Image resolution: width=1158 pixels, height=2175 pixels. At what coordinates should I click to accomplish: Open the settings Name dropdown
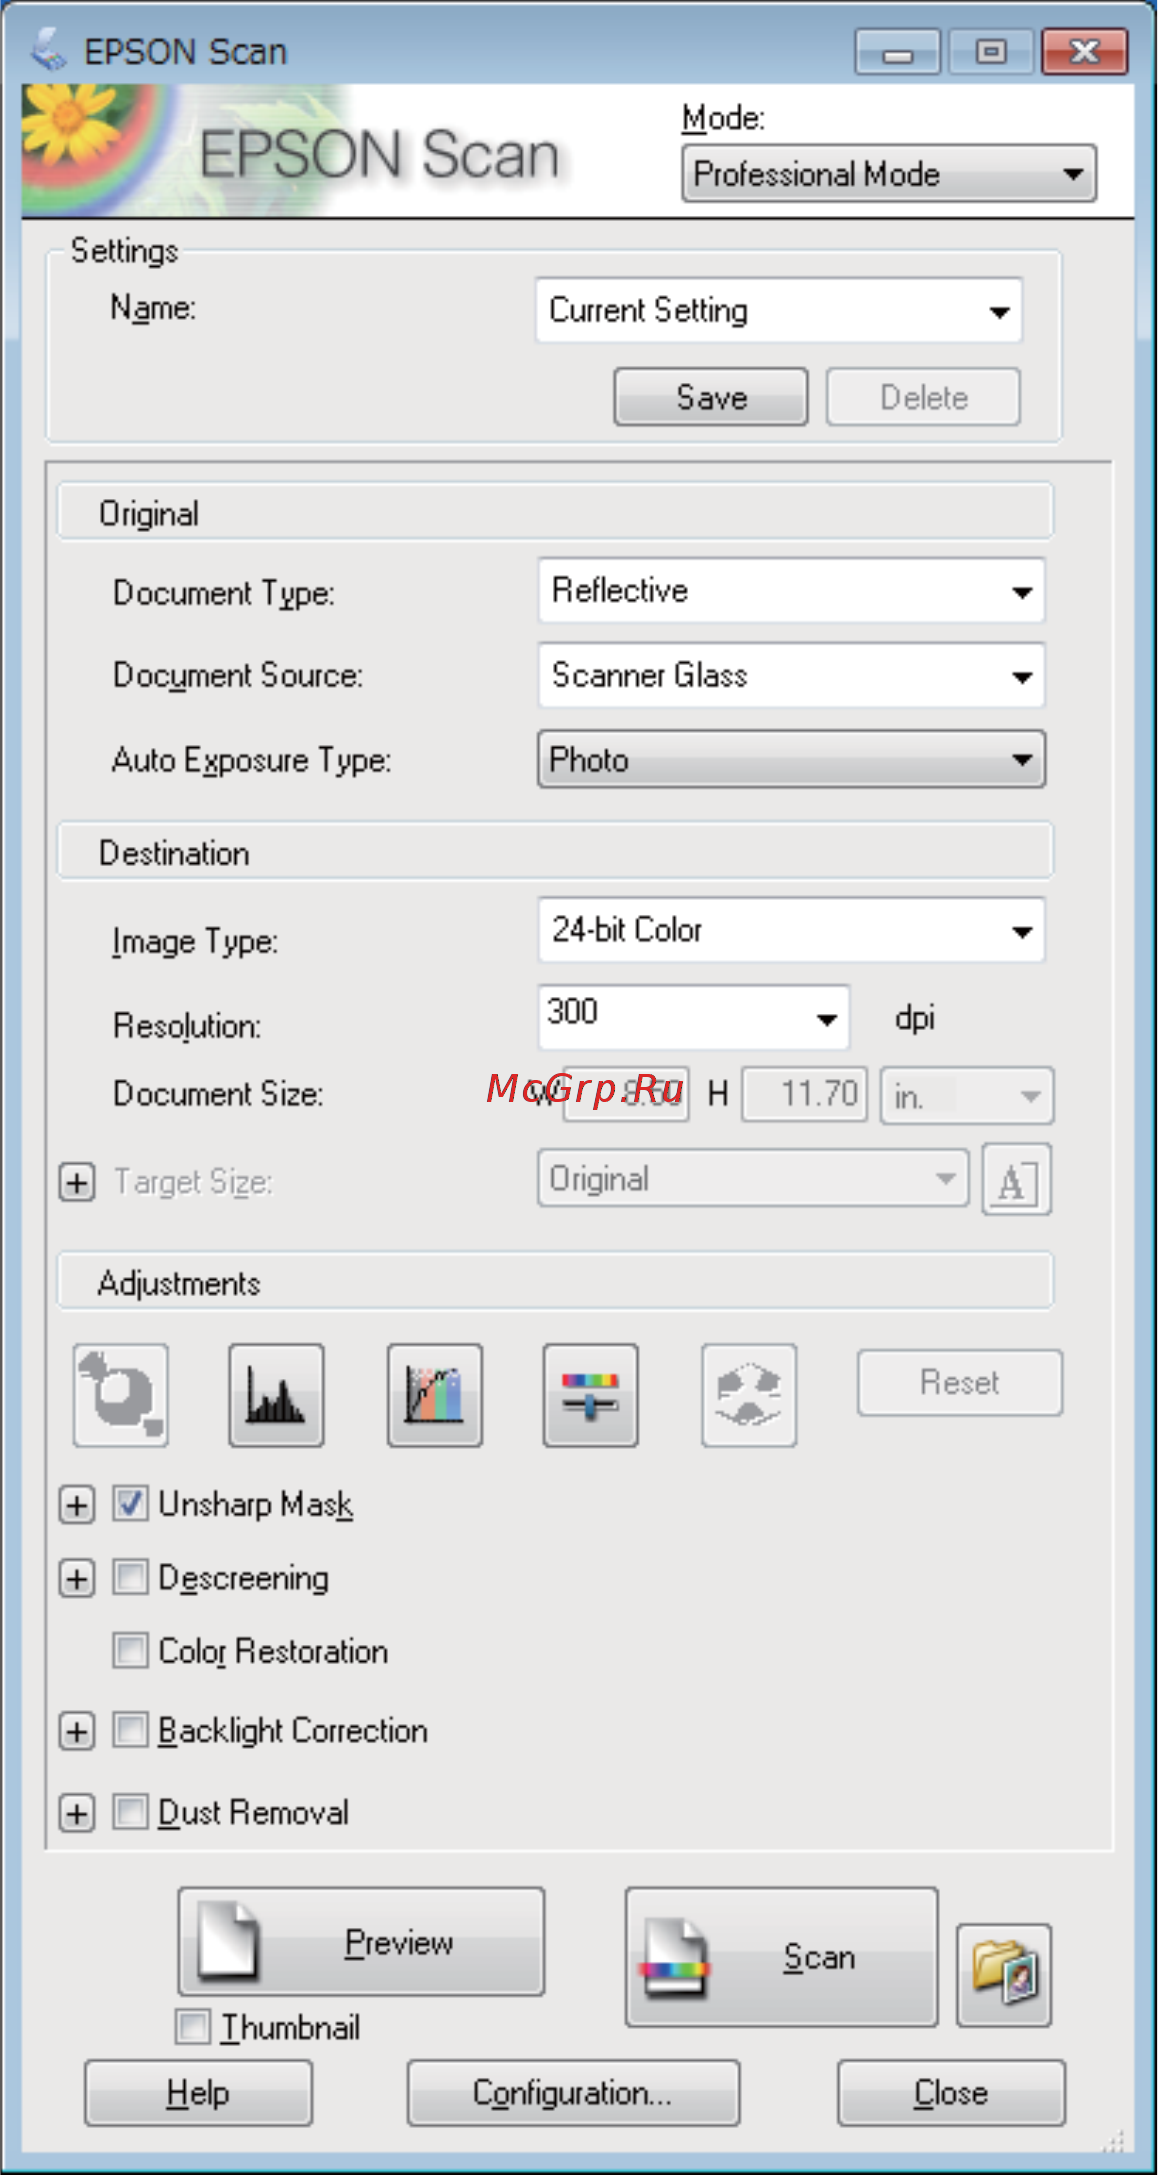(779, 311)
